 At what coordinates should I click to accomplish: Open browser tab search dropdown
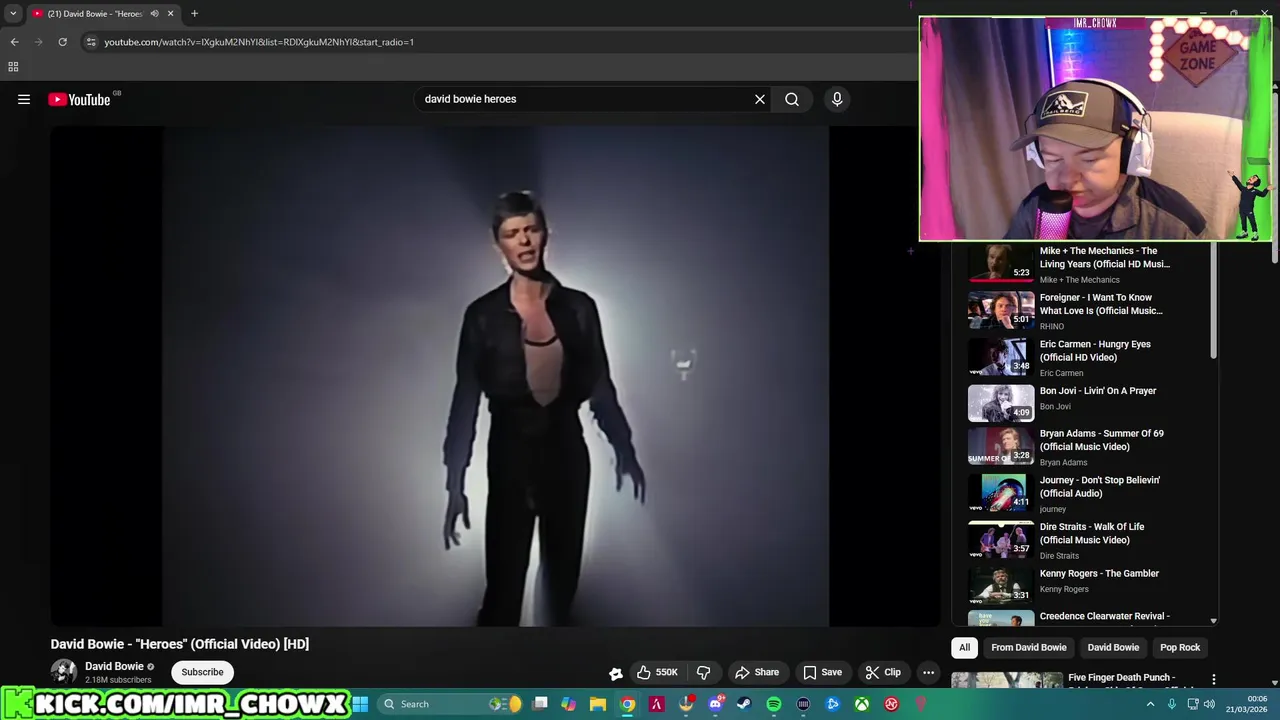click(13, 14)
